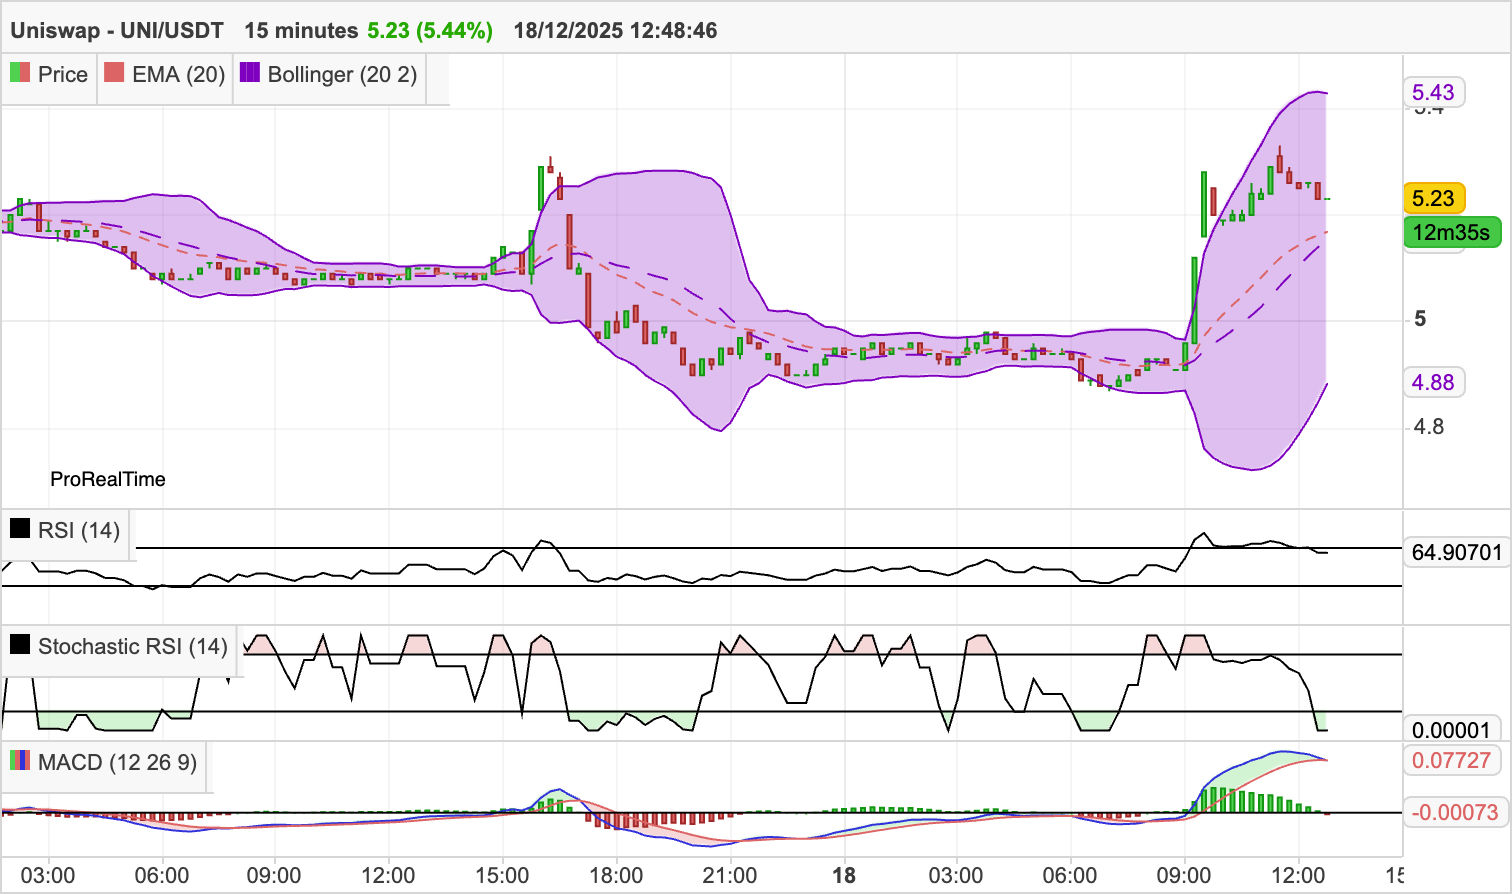Screen dimensions: 1512x894
Task: Click the RSI value 64.90701 tag
Action: 1456,552
